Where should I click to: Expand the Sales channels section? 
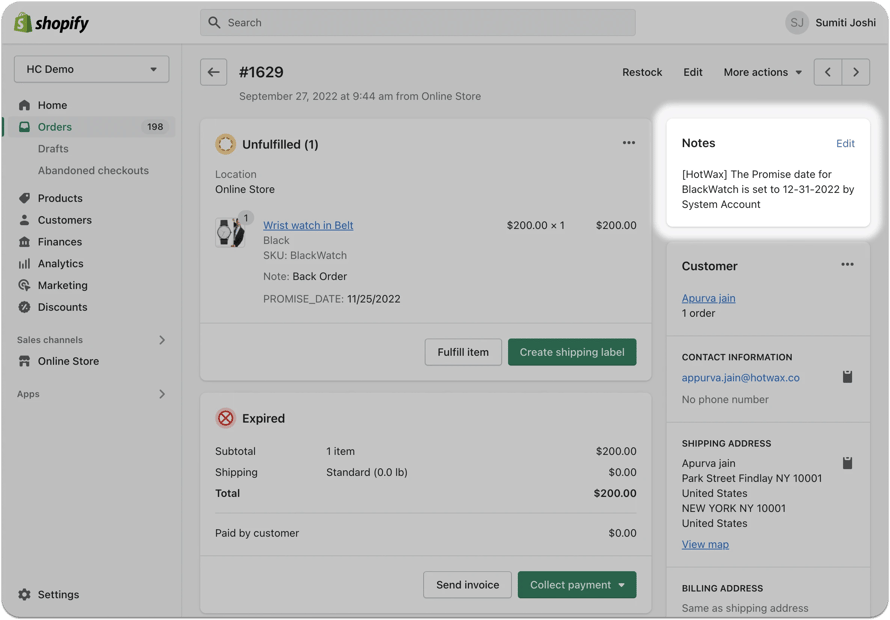click(x=162, y=340)
